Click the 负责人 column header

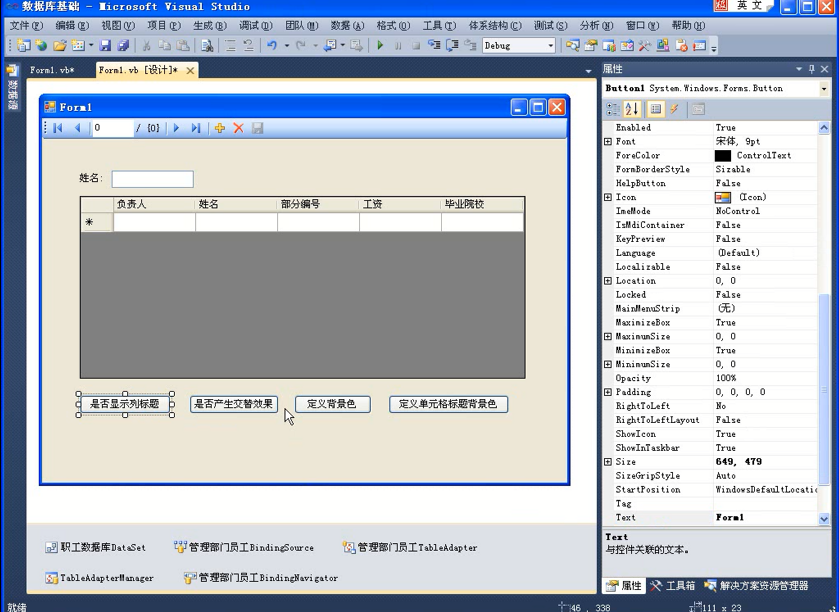pyautogui.click(x=154, y=204)
